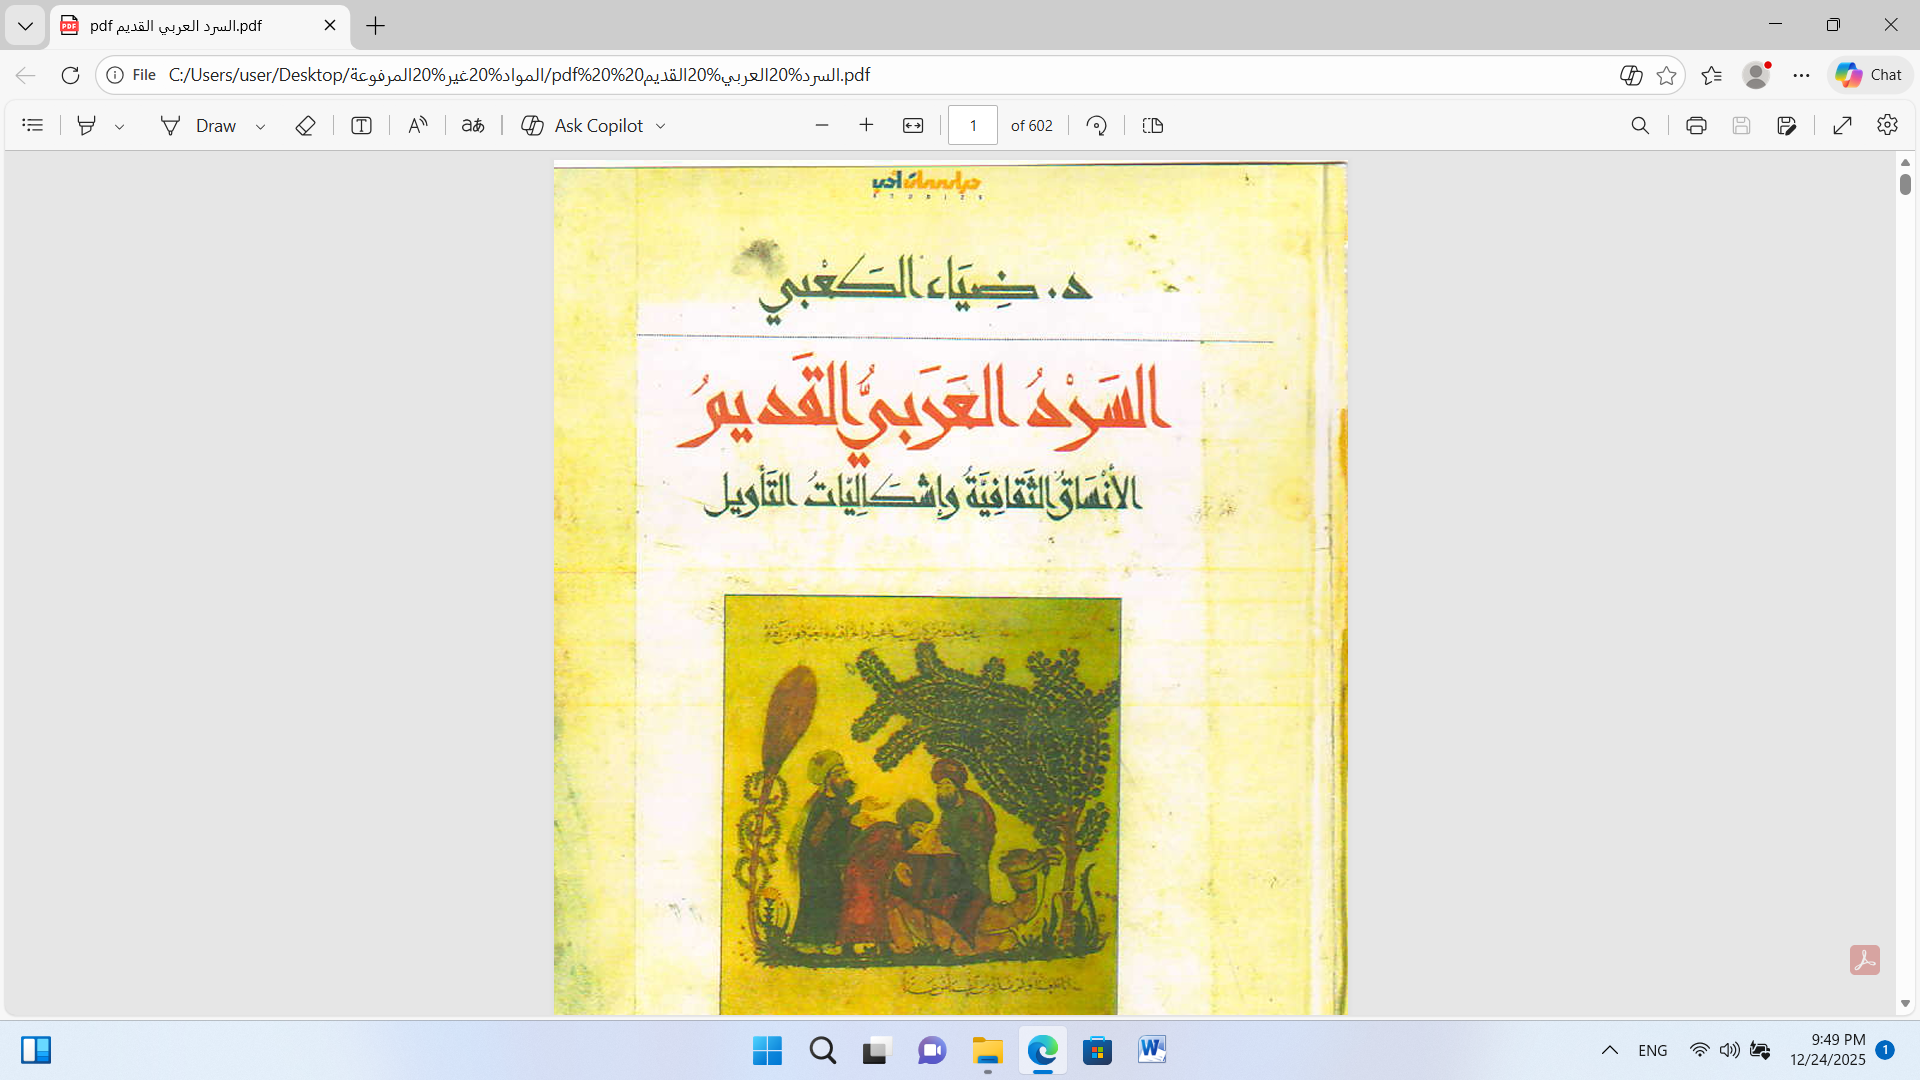Click the ENG language indicator
The image size is (1920, 1080).
point(1653,1050)
